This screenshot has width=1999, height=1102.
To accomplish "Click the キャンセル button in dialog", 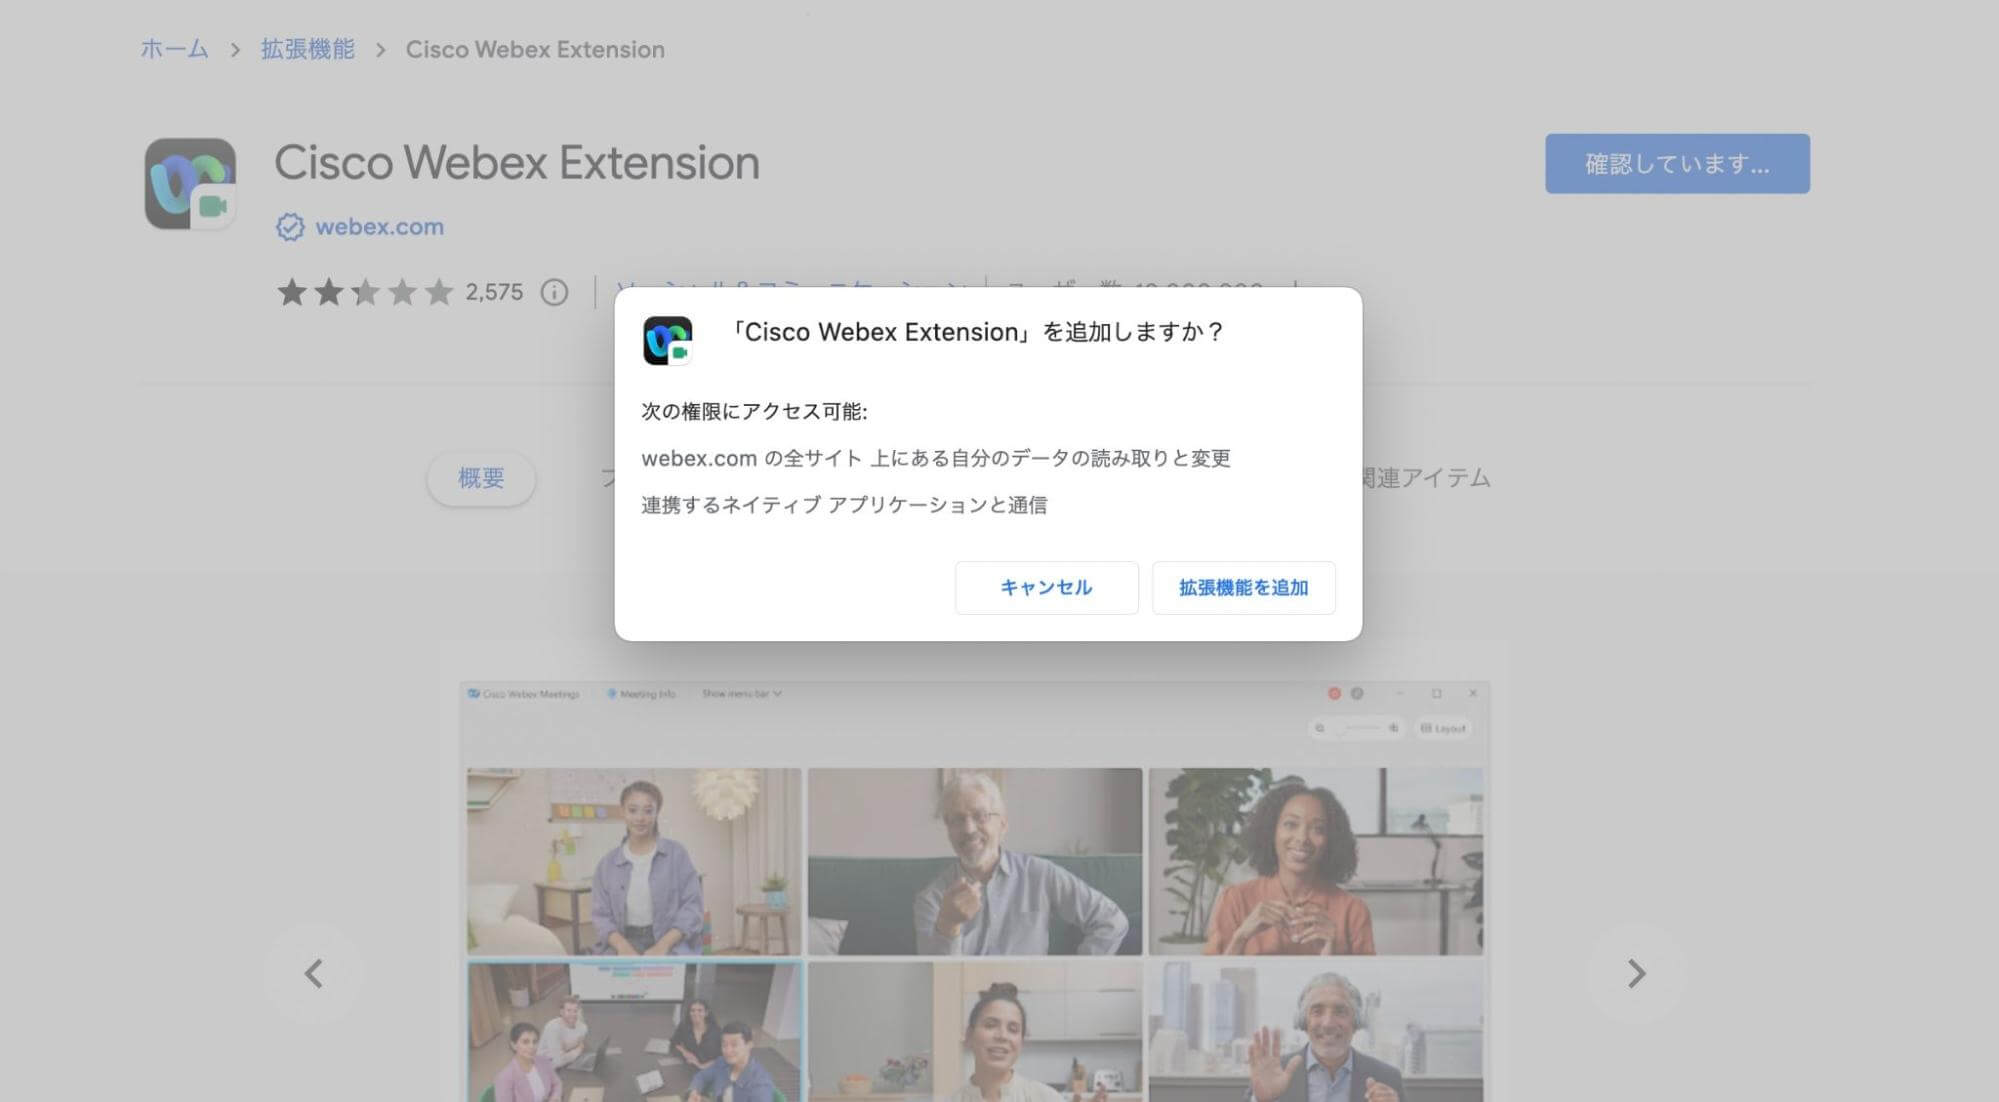I will click(x=1046, y=588).
